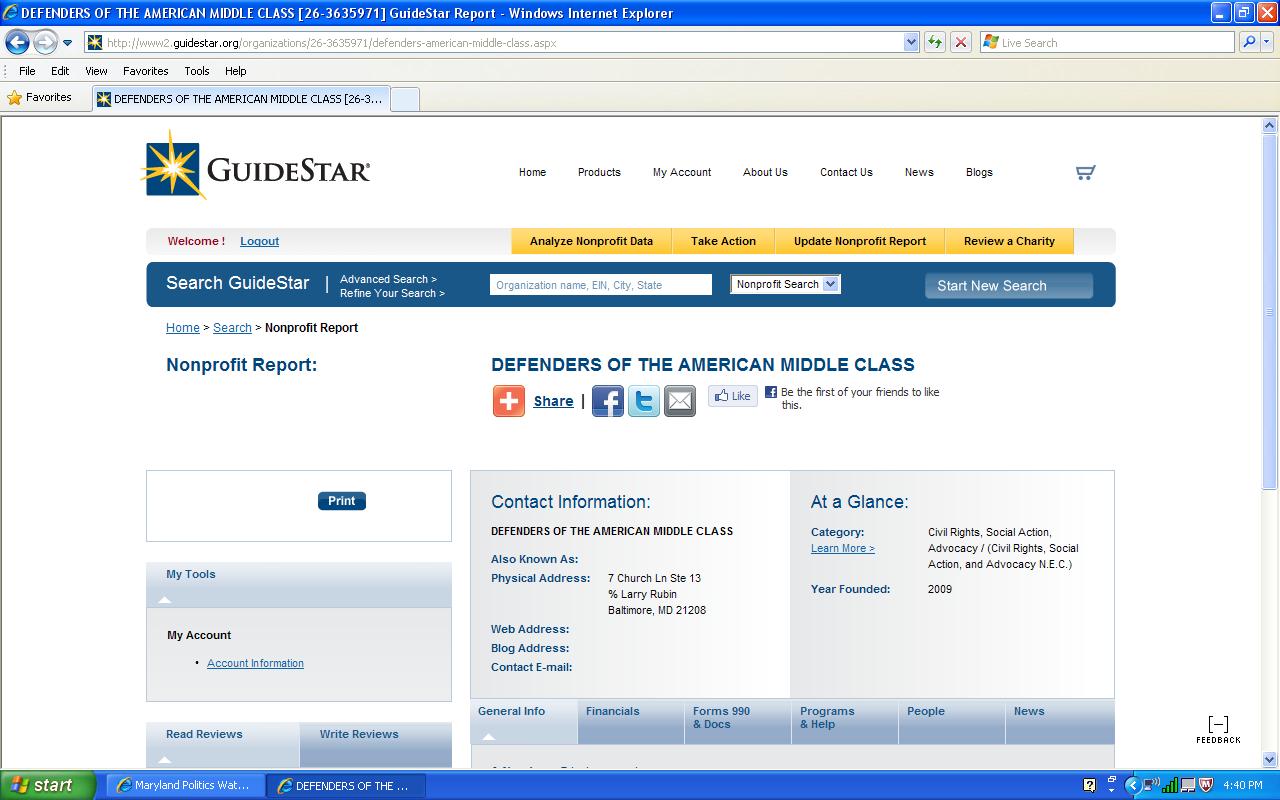Open the shopping cart icon
The width and height of the screenshot is (1280, 800).
point(1085,172)
